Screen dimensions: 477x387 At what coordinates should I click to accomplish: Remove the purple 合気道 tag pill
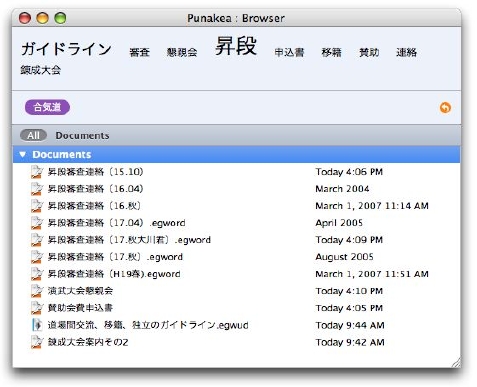[47, 107]
